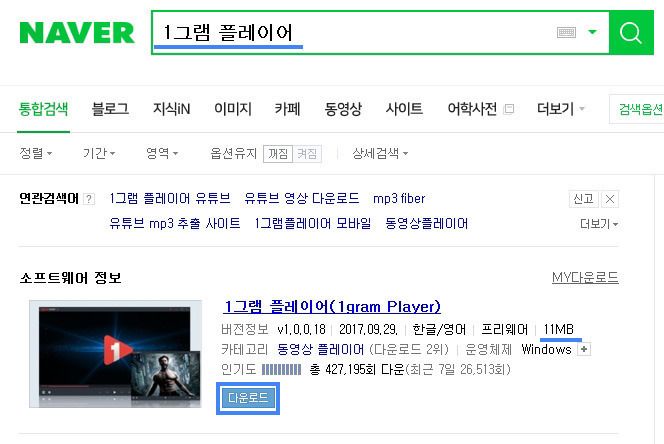
Task: Open the 사이트 tab
Action: click(404, 109)
